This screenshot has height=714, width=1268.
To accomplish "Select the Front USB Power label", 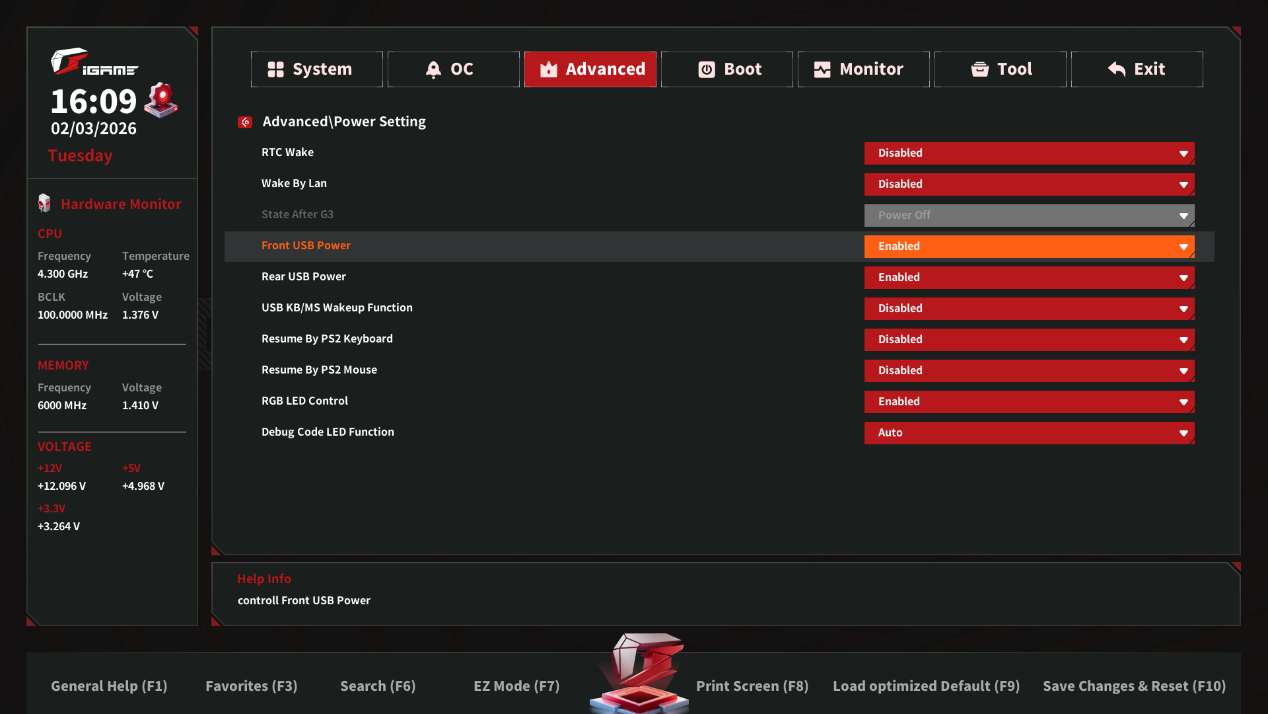I will [306, 245].
